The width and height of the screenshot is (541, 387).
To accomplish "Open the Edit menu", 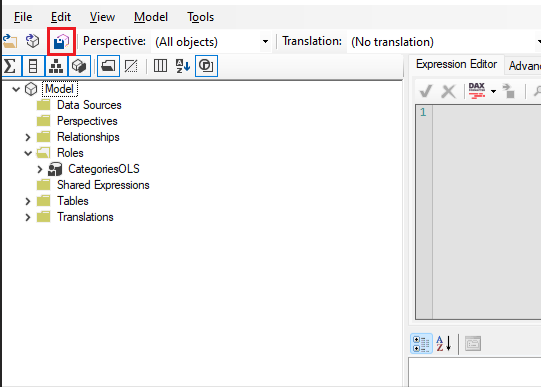I will pyautogui.click(x=61, y=17).
